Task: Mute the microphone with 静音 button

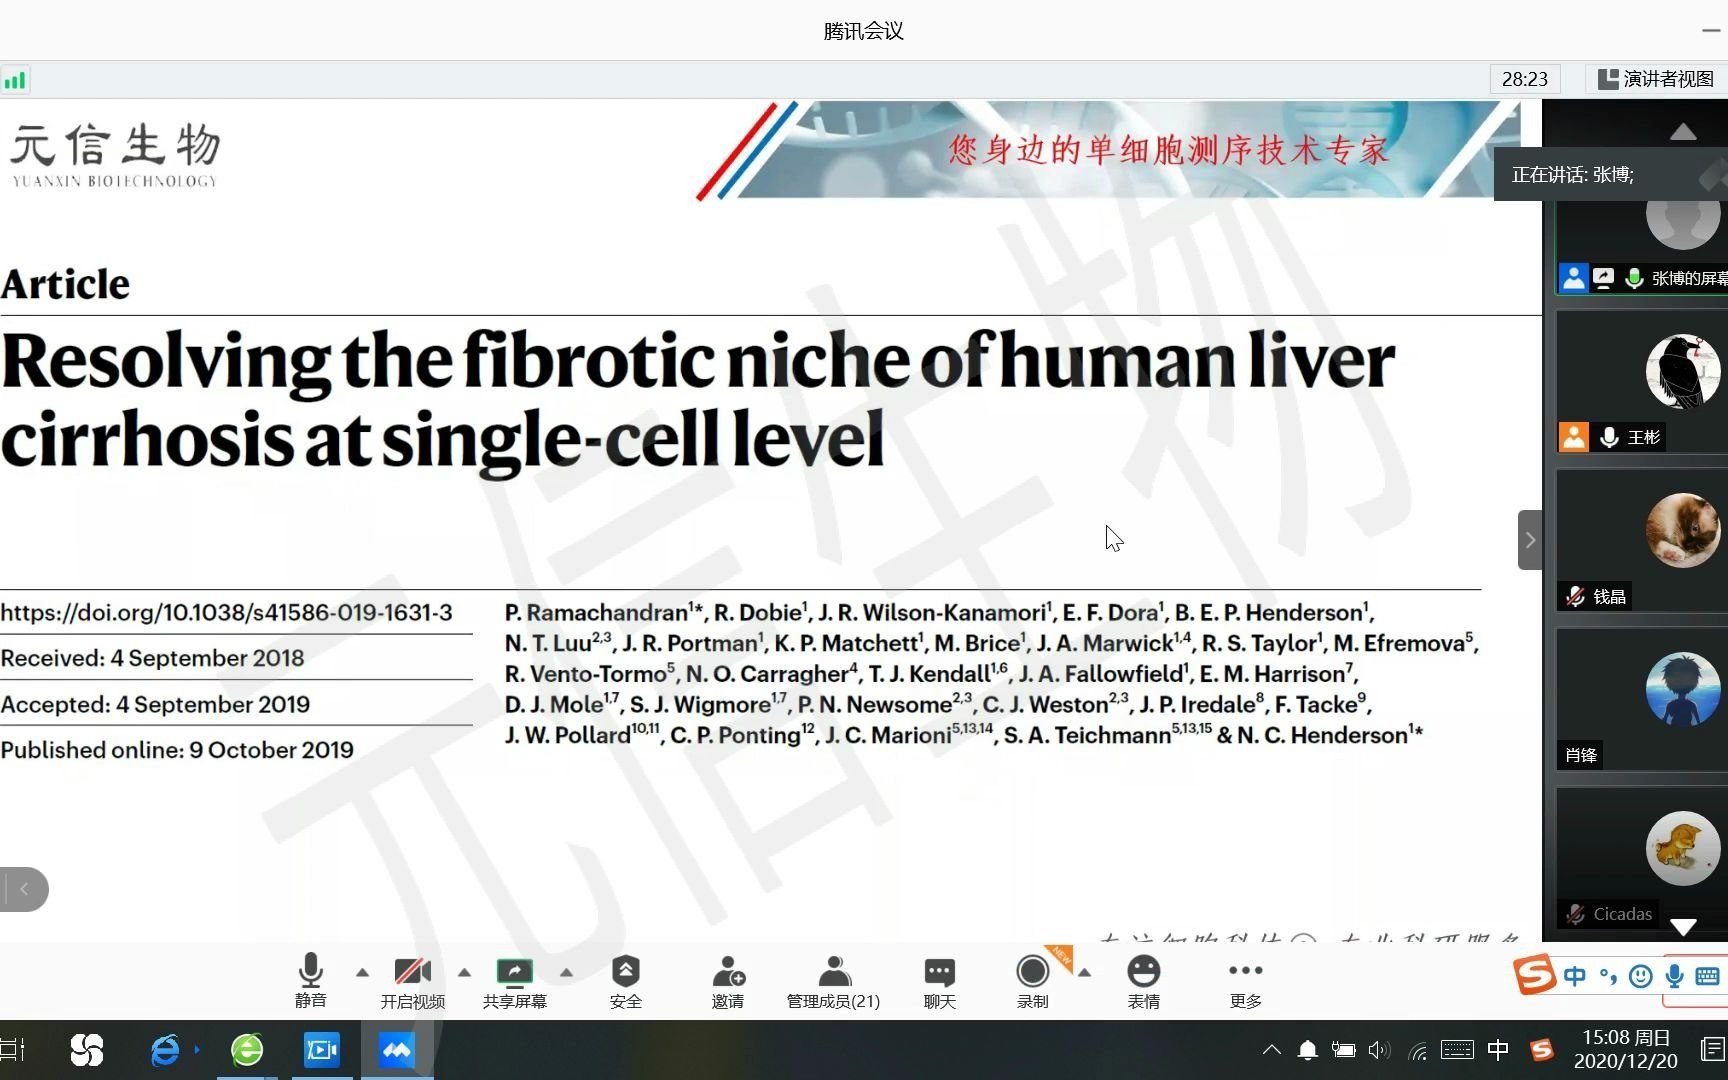Action: pos(310,980)
